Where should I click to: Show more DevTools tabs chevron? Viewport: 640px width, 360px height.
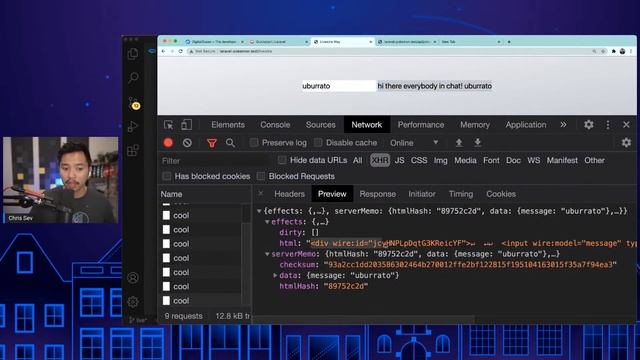point(563,125)
